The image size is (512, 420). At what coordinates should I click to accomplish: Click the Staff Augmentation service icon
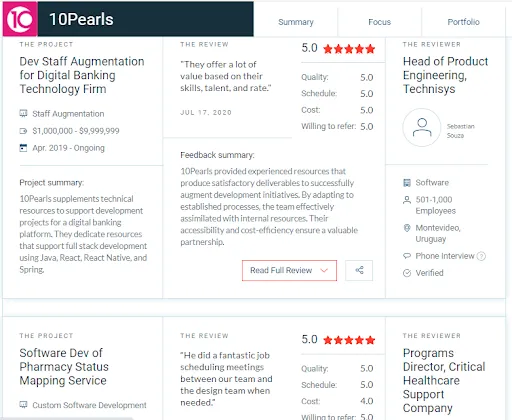tap(23, 114)
